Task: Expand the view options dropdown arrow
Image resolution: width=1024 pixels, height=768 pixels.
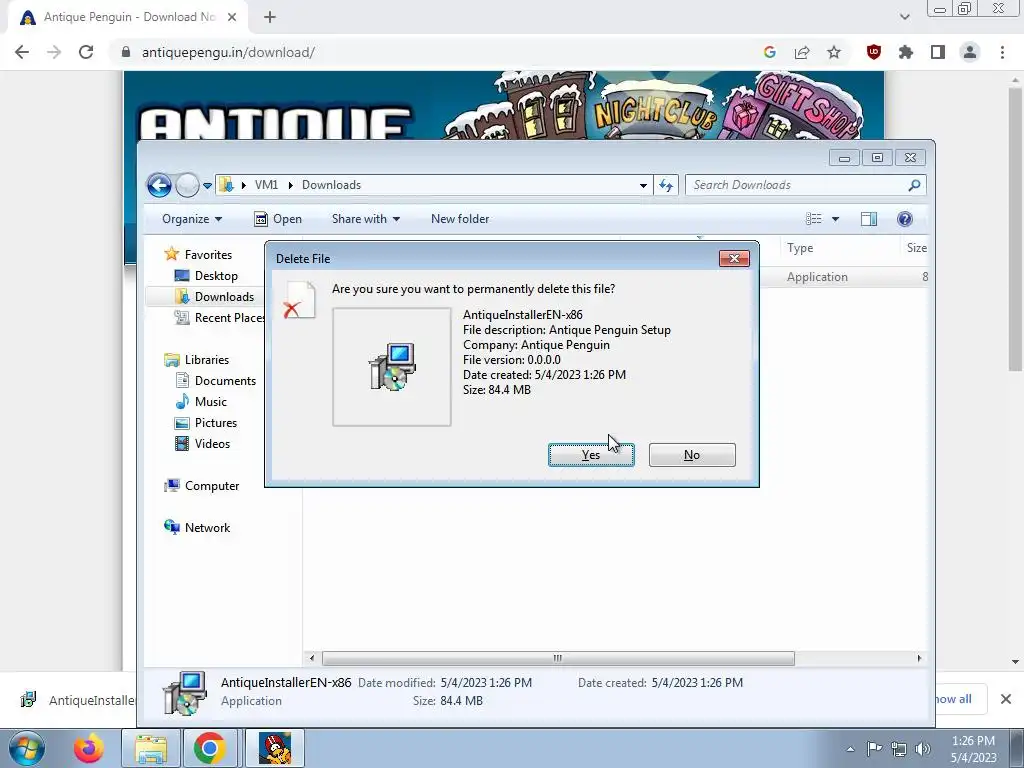Action: click(x=835, y=219)
